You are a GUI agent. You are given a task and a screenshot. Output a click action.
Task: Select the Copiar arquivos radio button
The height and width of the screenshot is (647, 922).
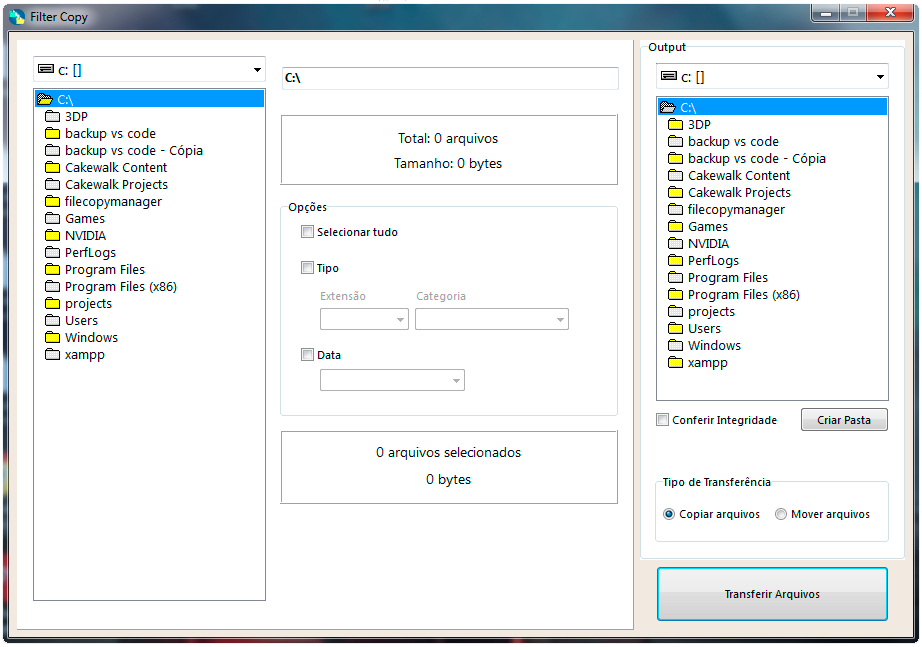[x=669, y=514]
